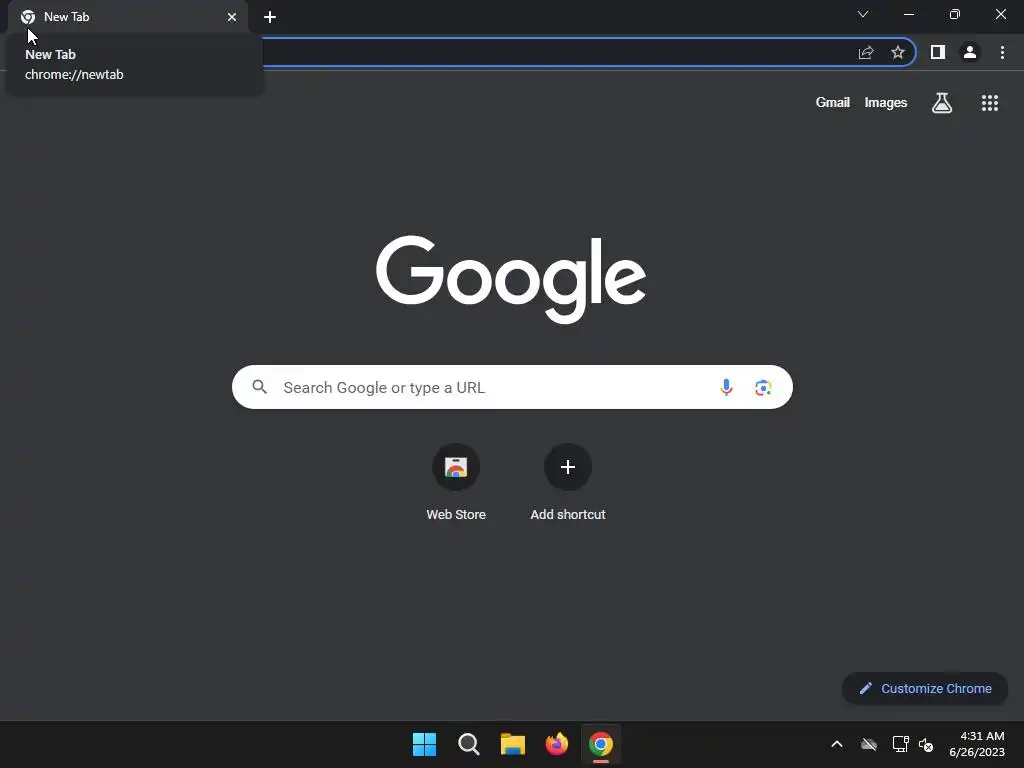Click Add shortcut plus button

click(x=568, y=467)
